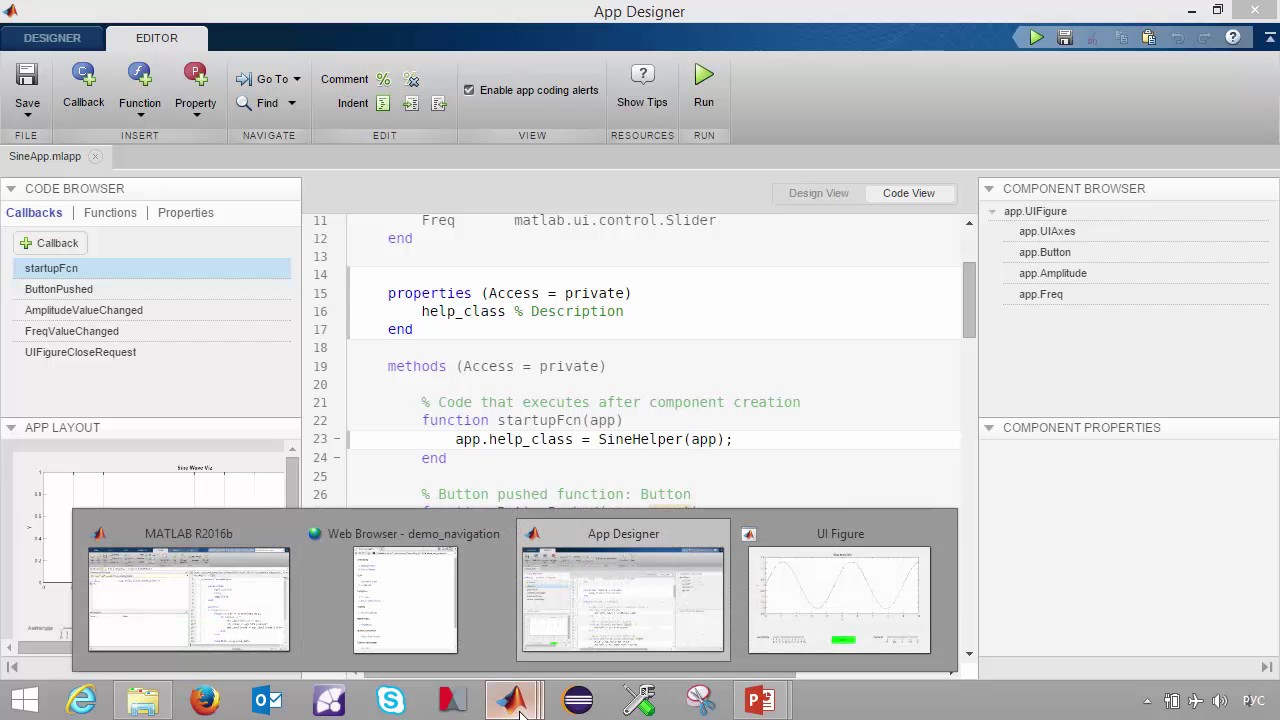Screen dimensions: 1280x720
Task: Switch to Design View
Action: pyautogui.click(x=818, y=193)
